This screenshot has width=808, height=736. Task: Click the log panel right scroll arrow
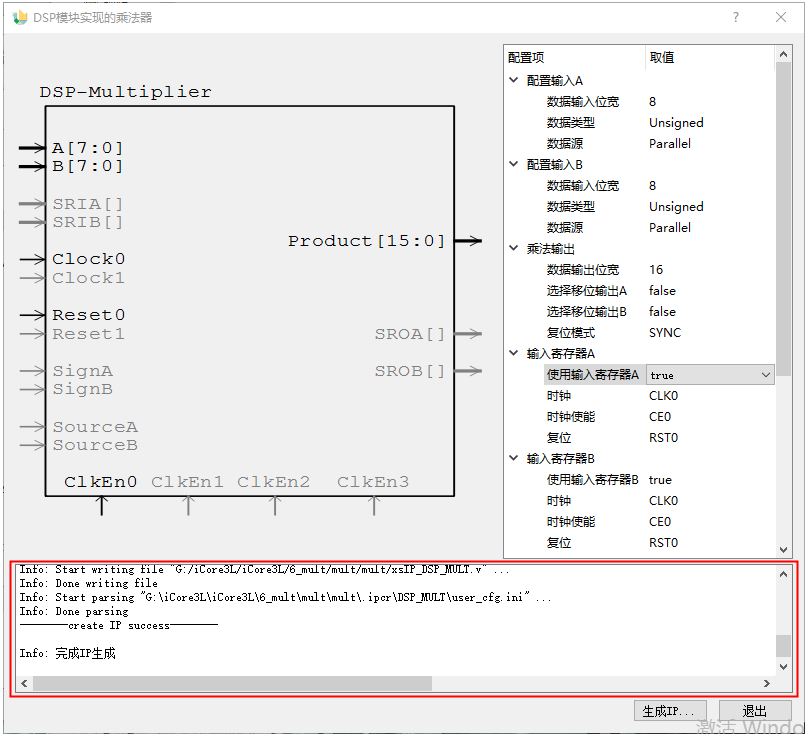coord(767,684)
